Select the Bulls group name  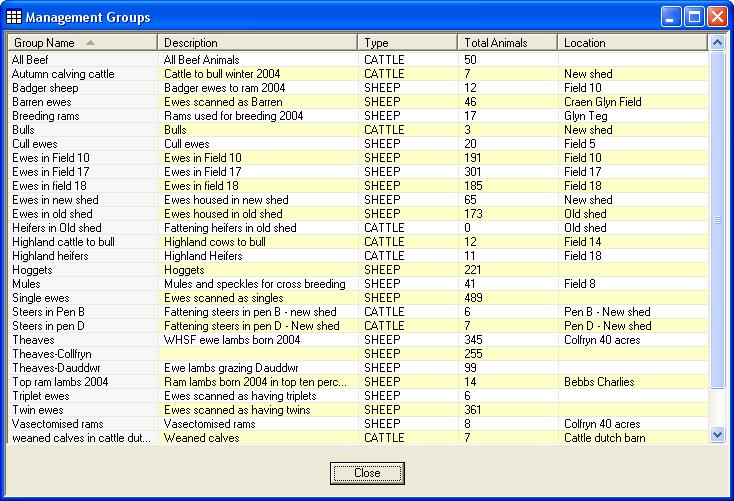tap(23, 130)
